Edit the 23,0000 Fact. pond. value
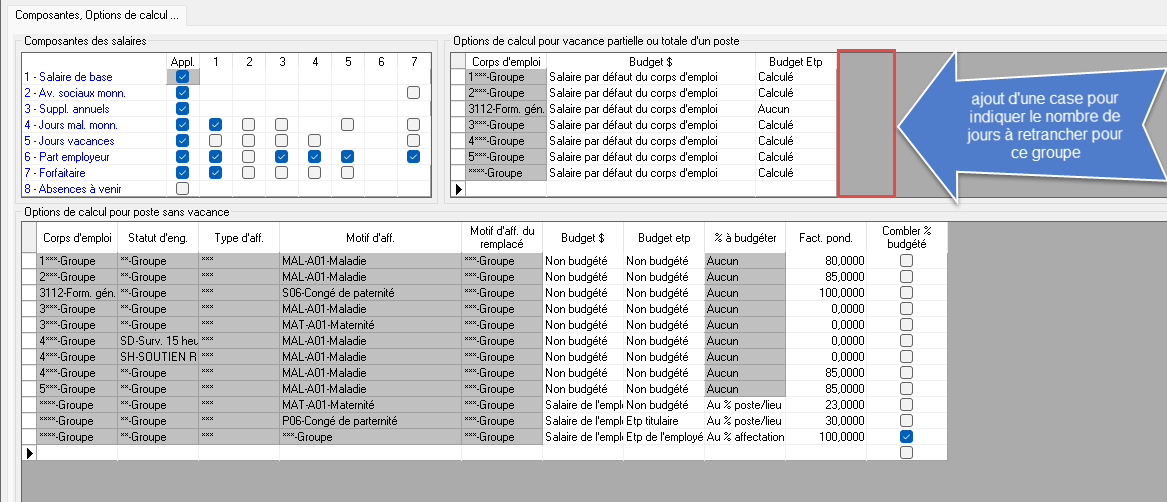The image size is (1167, 502). [825, 405]
